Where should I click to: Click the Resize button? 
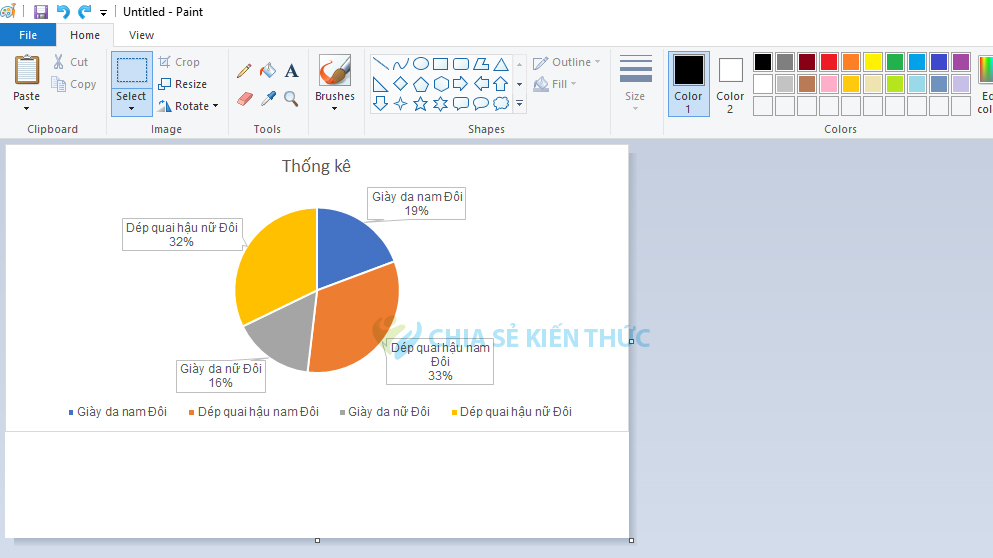[x=183, y=84]
